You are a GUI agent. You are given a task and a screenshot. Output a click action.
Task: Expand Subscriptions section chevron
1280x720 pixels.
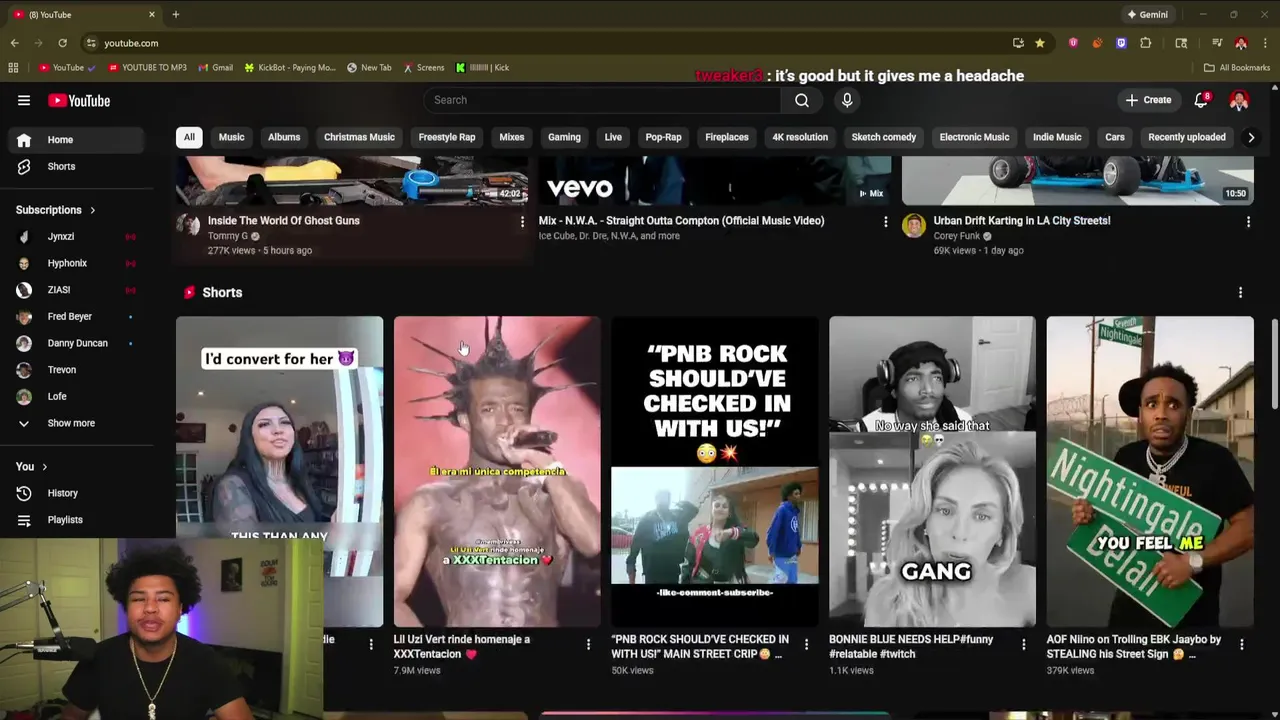pyautogui.click(x=92, y=210)
